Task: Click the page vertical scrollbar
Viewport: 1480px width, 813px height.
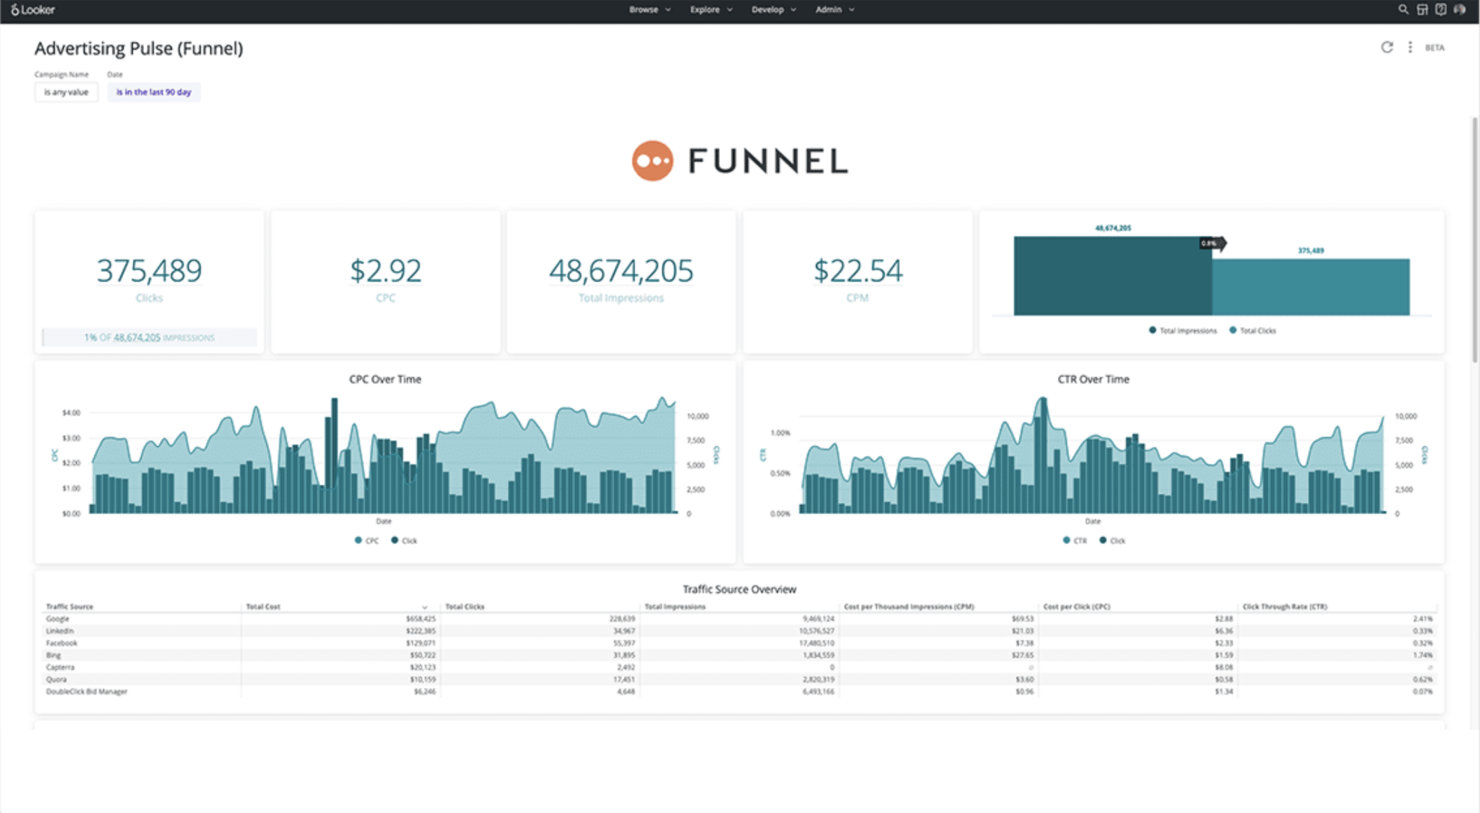Action: (x=1474, y=240)
